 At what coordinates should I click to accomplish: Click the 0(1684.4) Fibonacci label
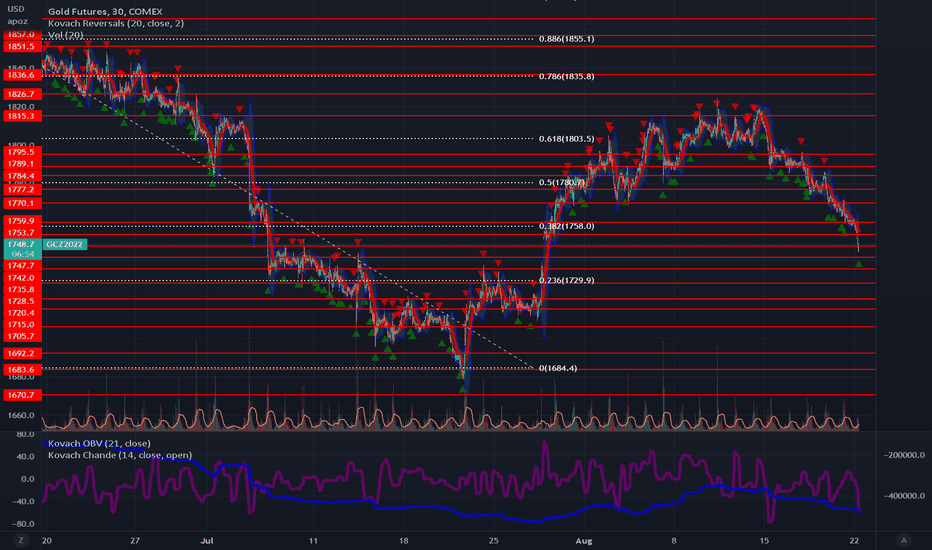click(558, 368)
